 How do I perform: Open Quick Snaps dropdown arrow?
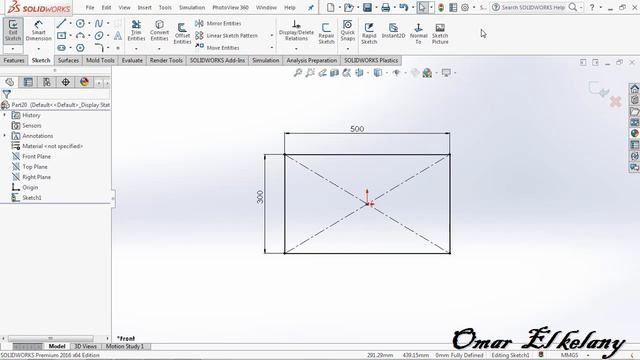coord(348,49)
